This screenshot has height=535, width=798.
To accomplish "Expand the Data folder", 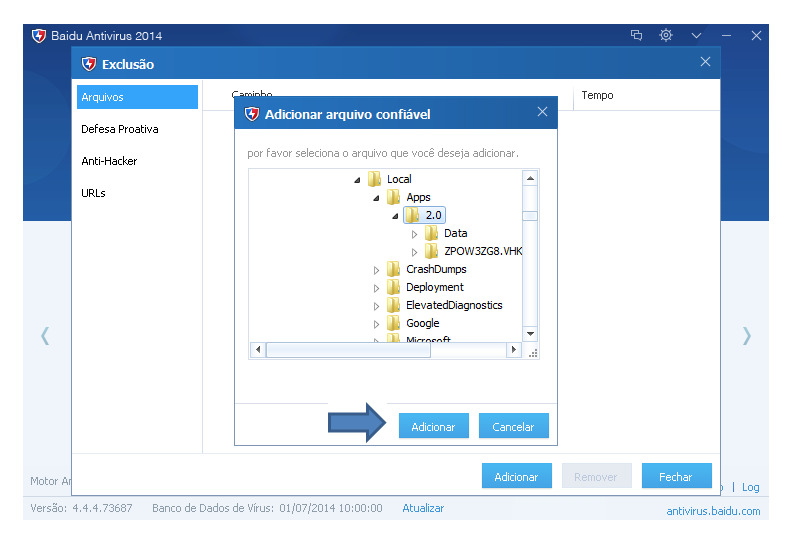I will pos(414,234).
